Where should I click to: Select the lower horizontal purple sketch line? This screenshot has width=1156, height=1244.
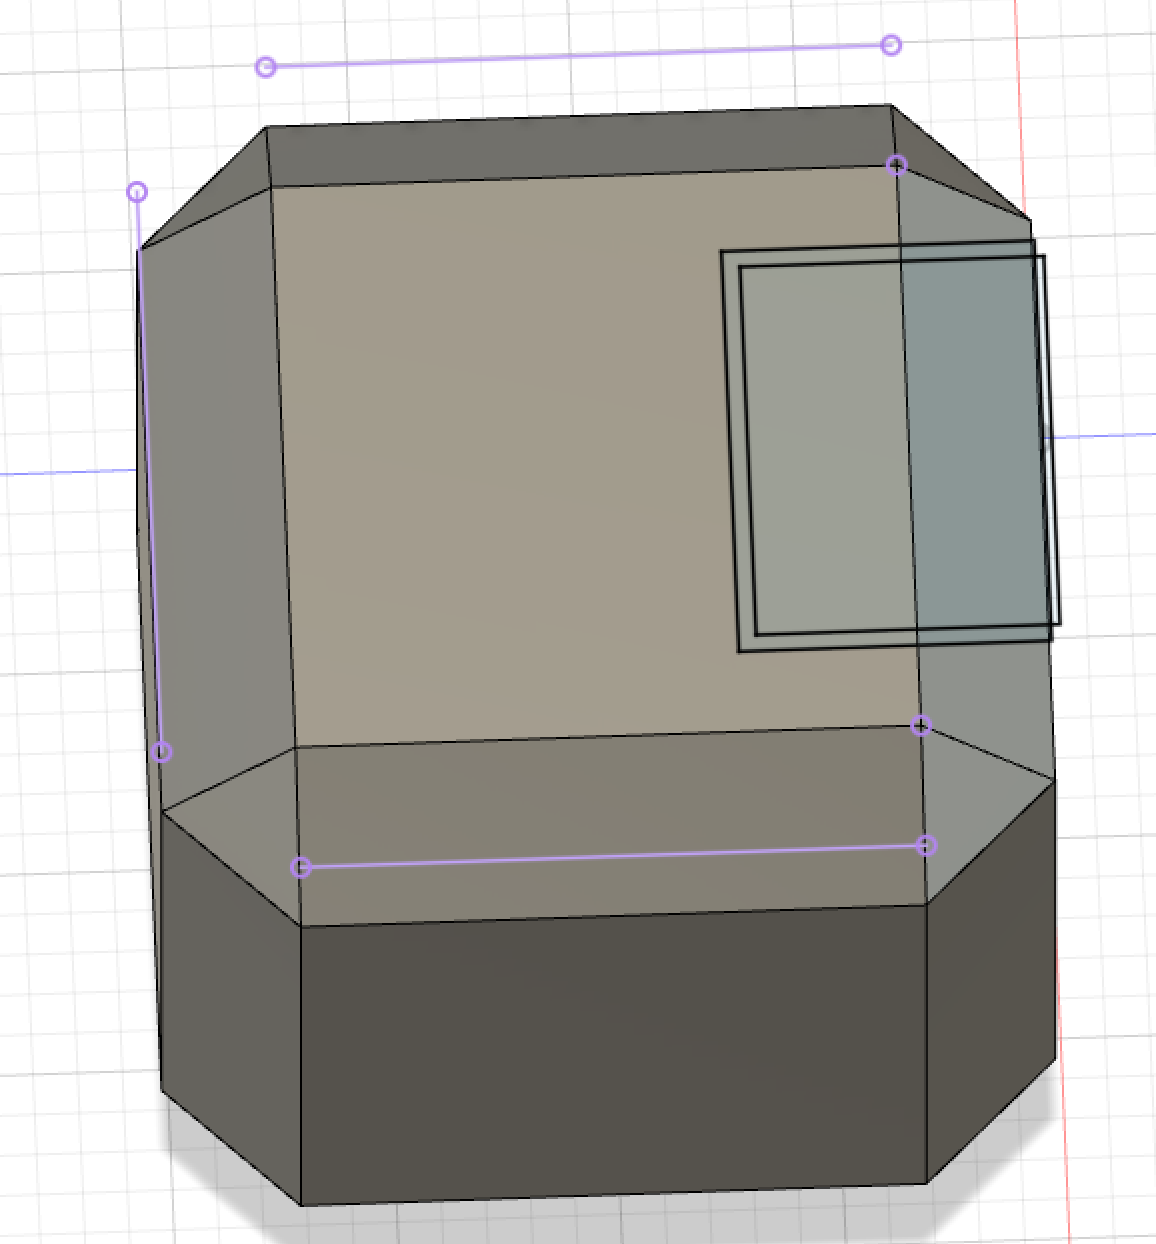(610, 857)
